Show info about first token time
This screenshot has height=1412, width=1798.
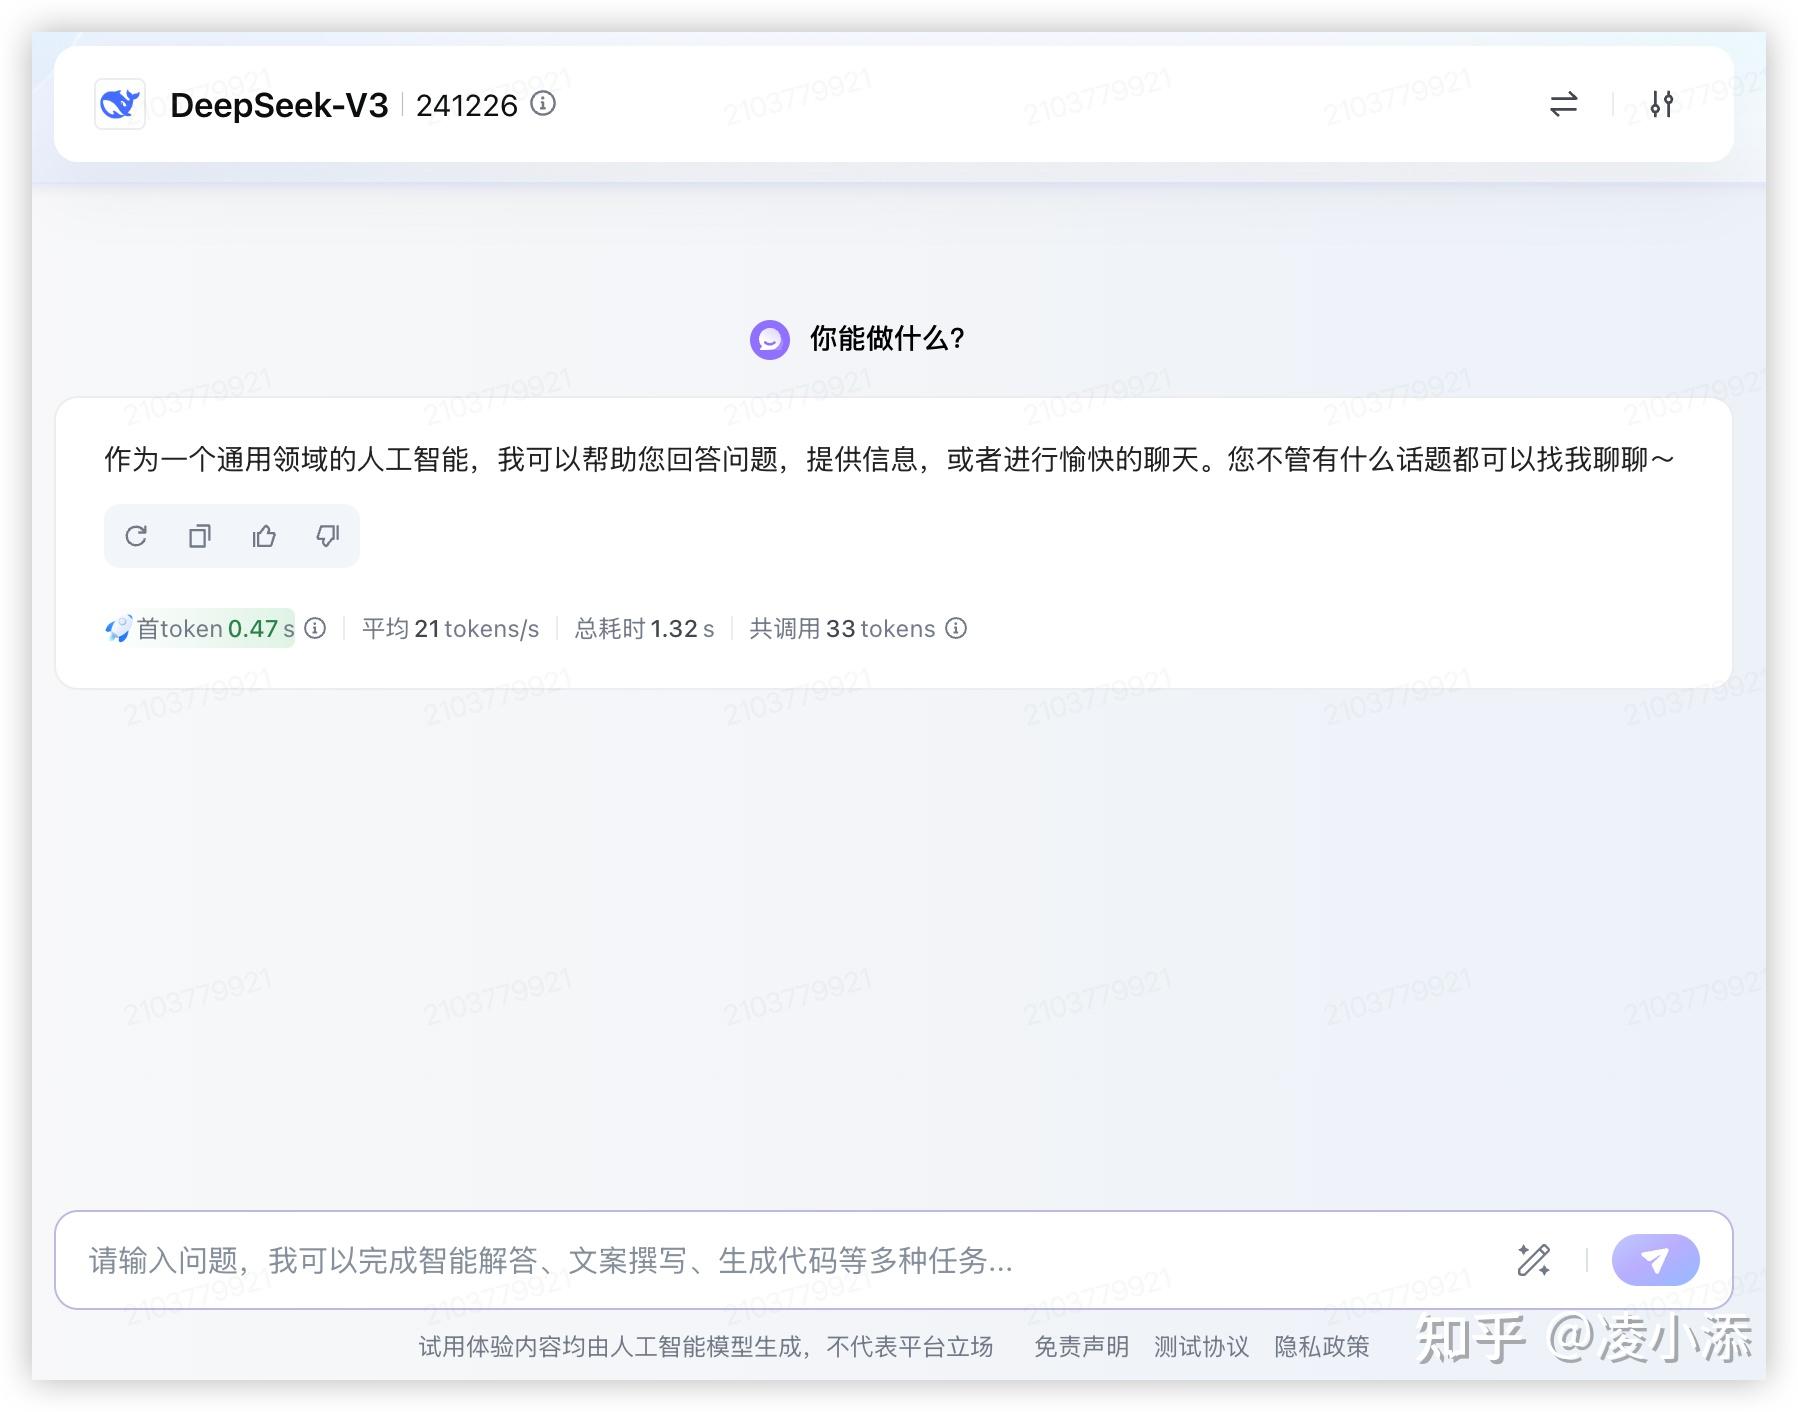(x=315, y=628)
